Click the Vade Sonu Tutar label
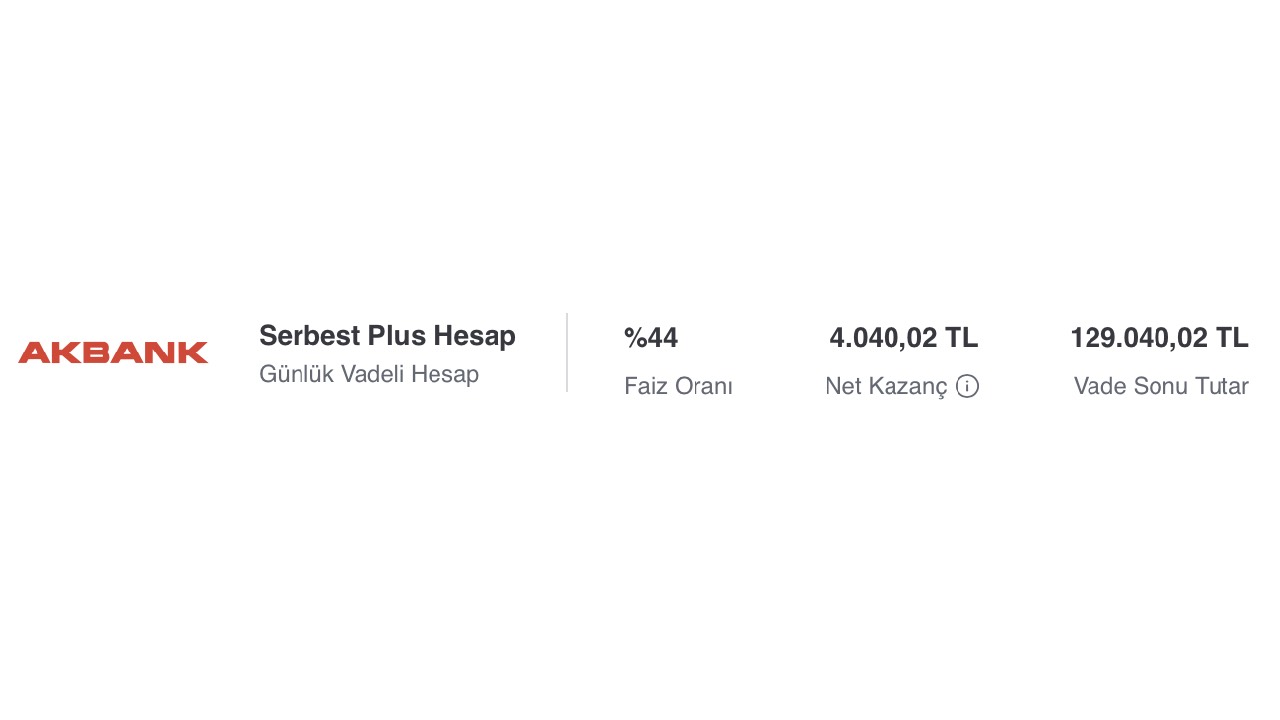Viewport: 1280px width, 720px height. pos(1161,386)
